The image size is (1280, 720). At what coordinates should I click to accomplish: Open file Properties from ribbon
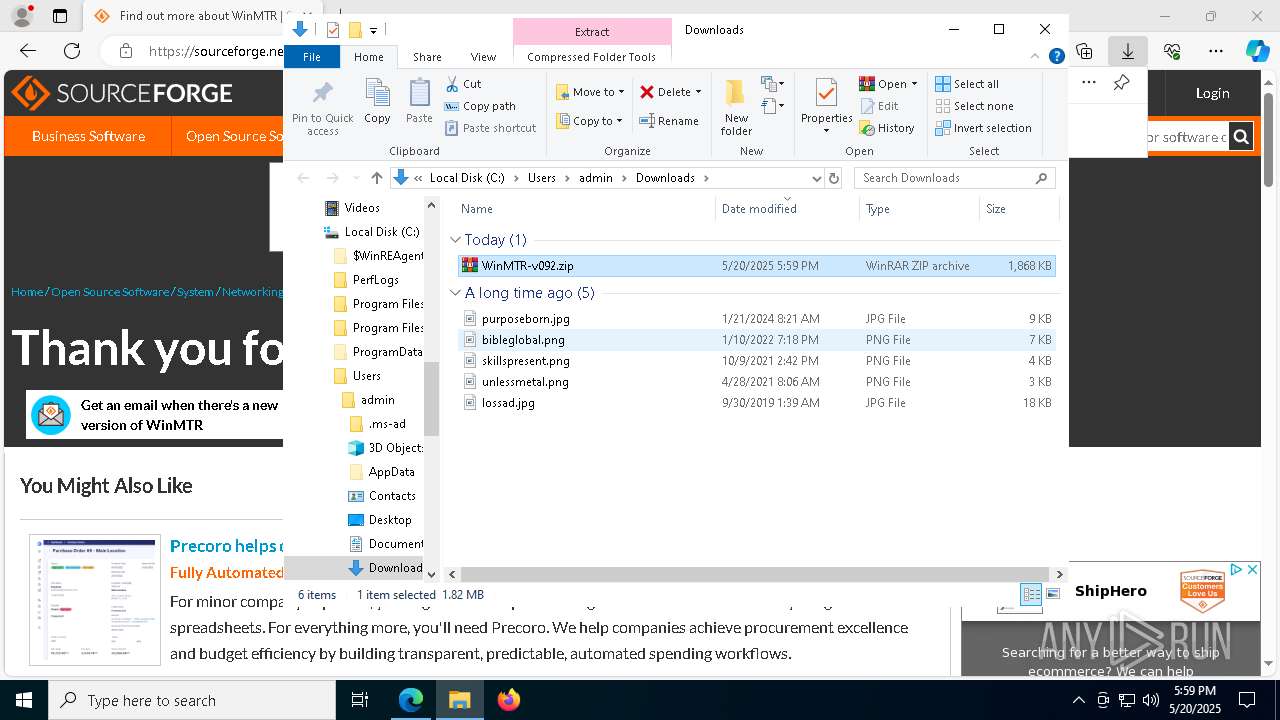[826, 107]
